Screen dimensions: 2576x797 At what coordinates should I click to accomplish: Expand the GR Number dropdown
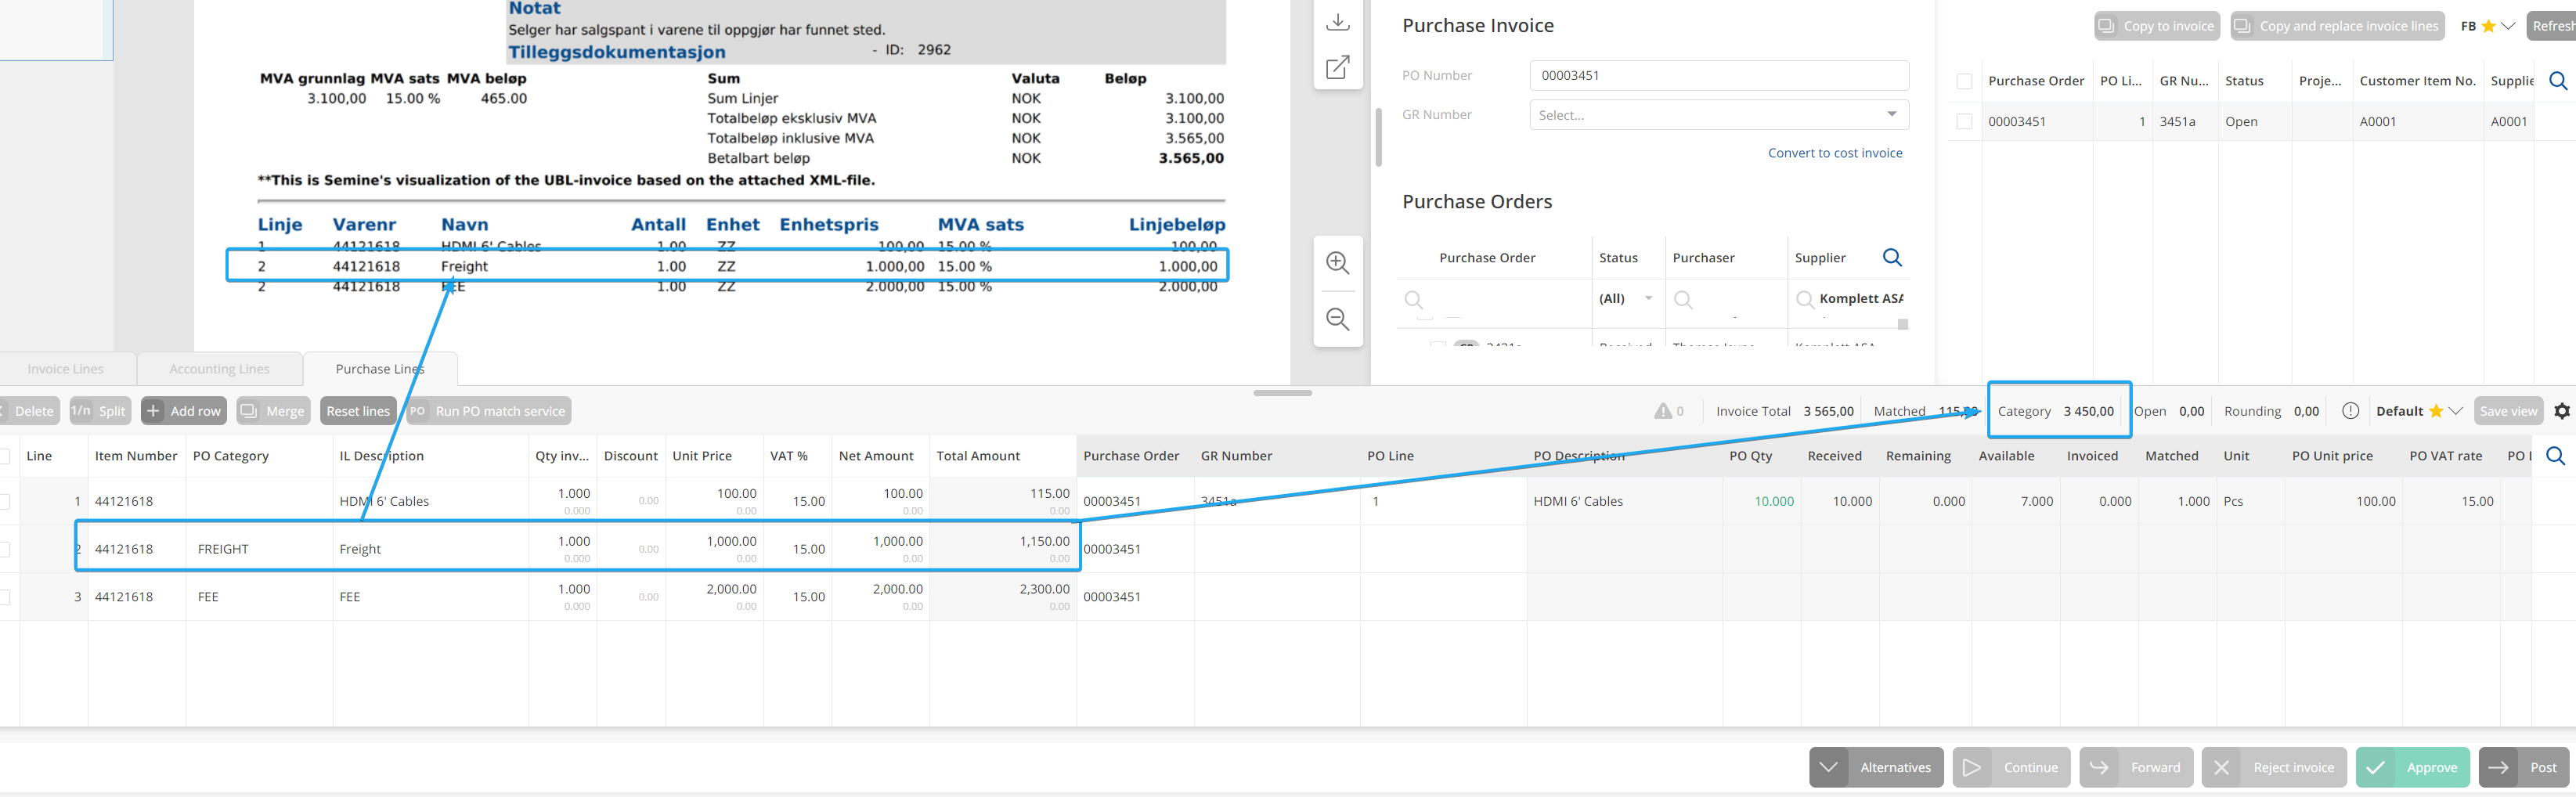[x=1891, y=115]
